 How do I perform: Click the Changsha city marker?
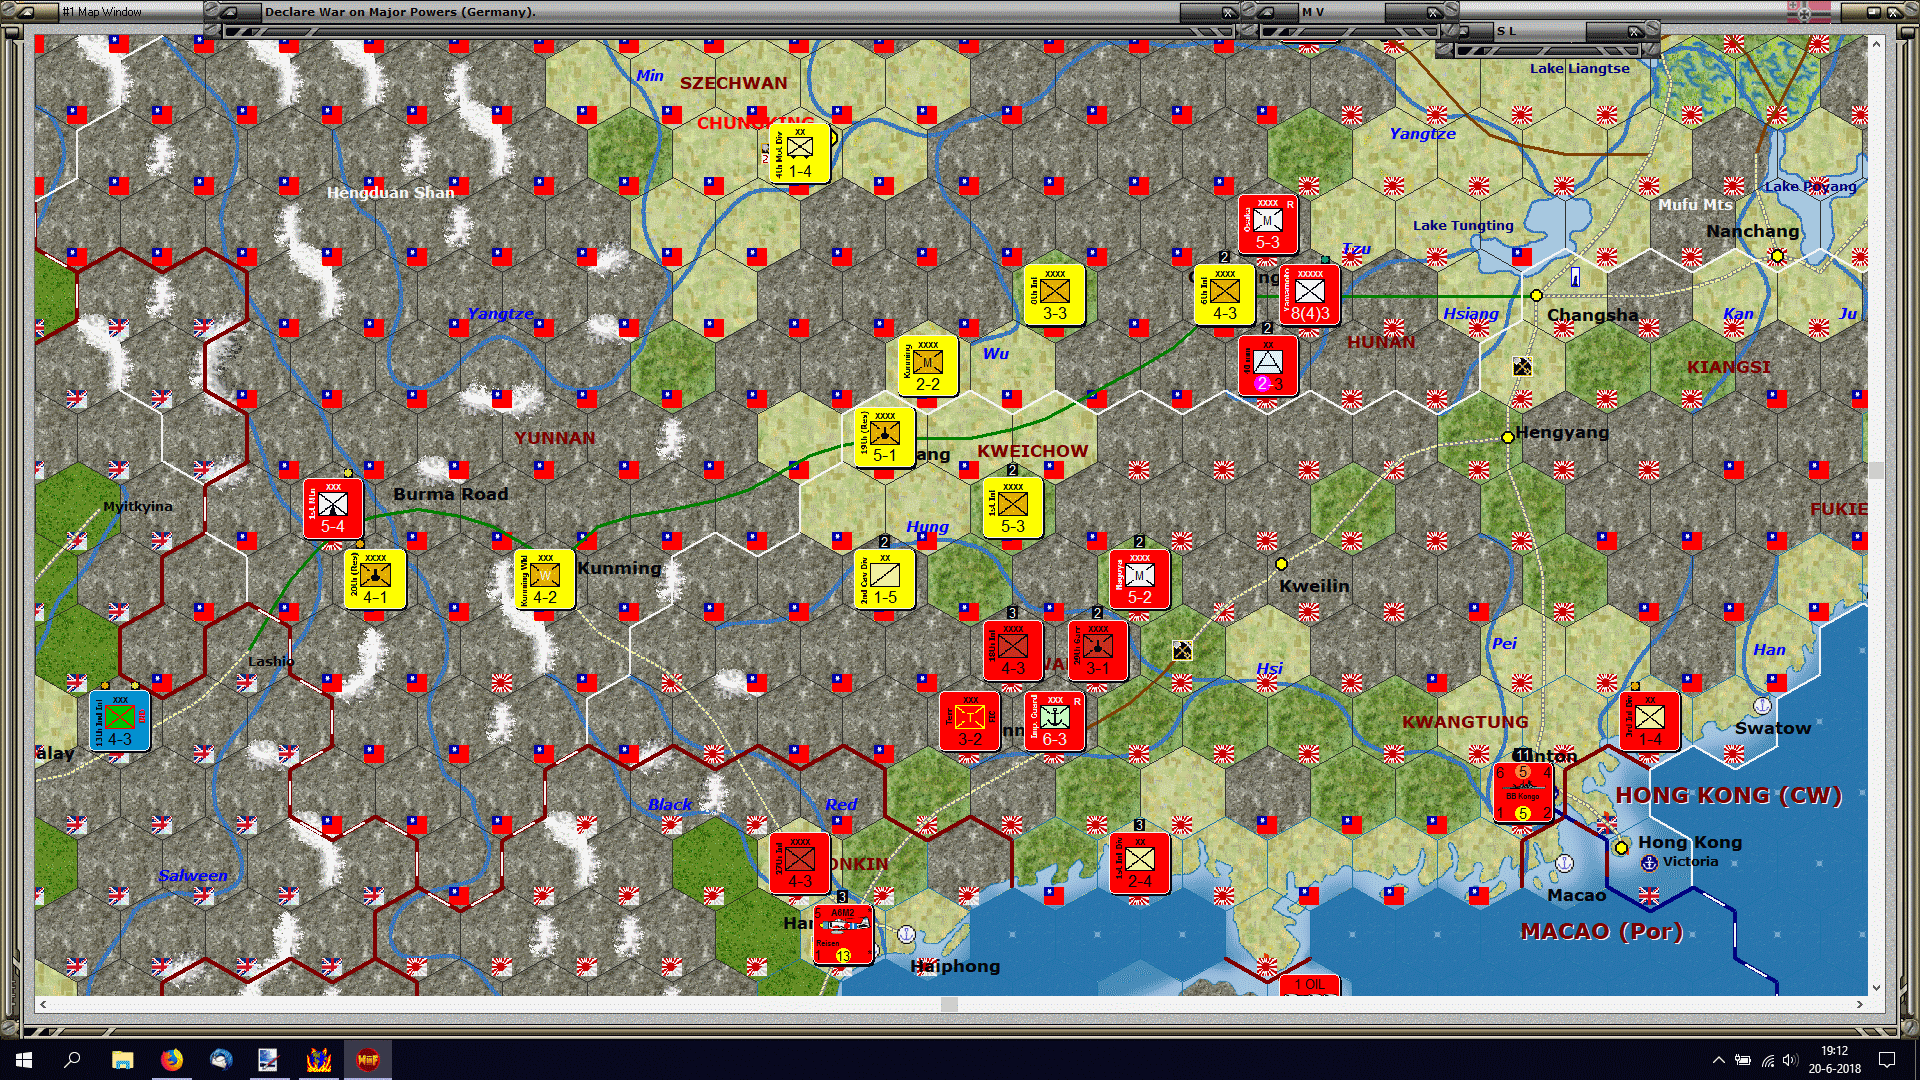point(1536,295)
